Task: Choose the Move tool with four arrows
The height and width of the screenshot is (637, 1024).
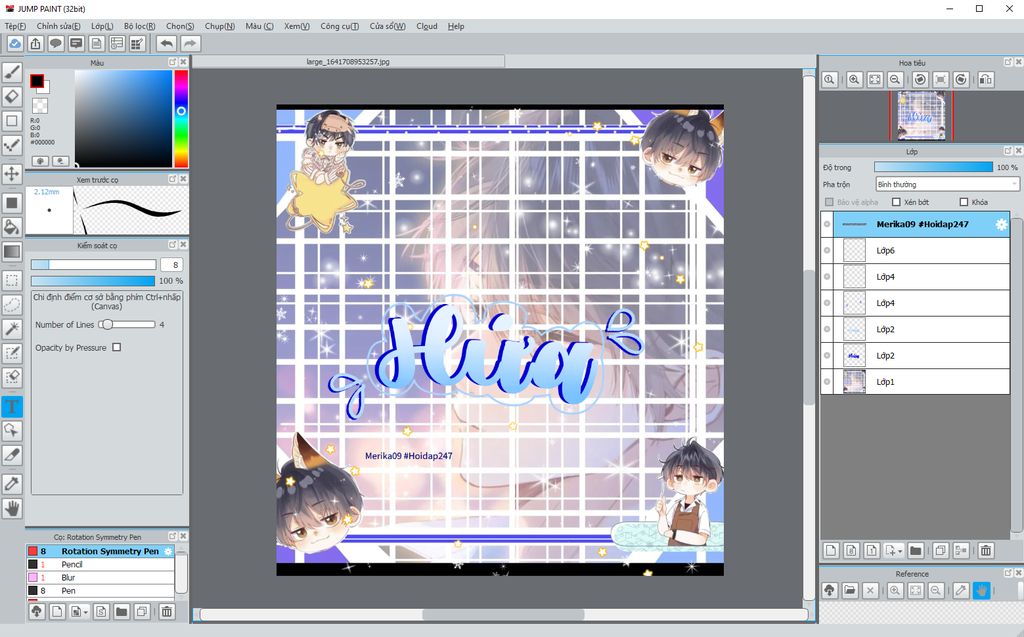Action: tap(12, 174)
